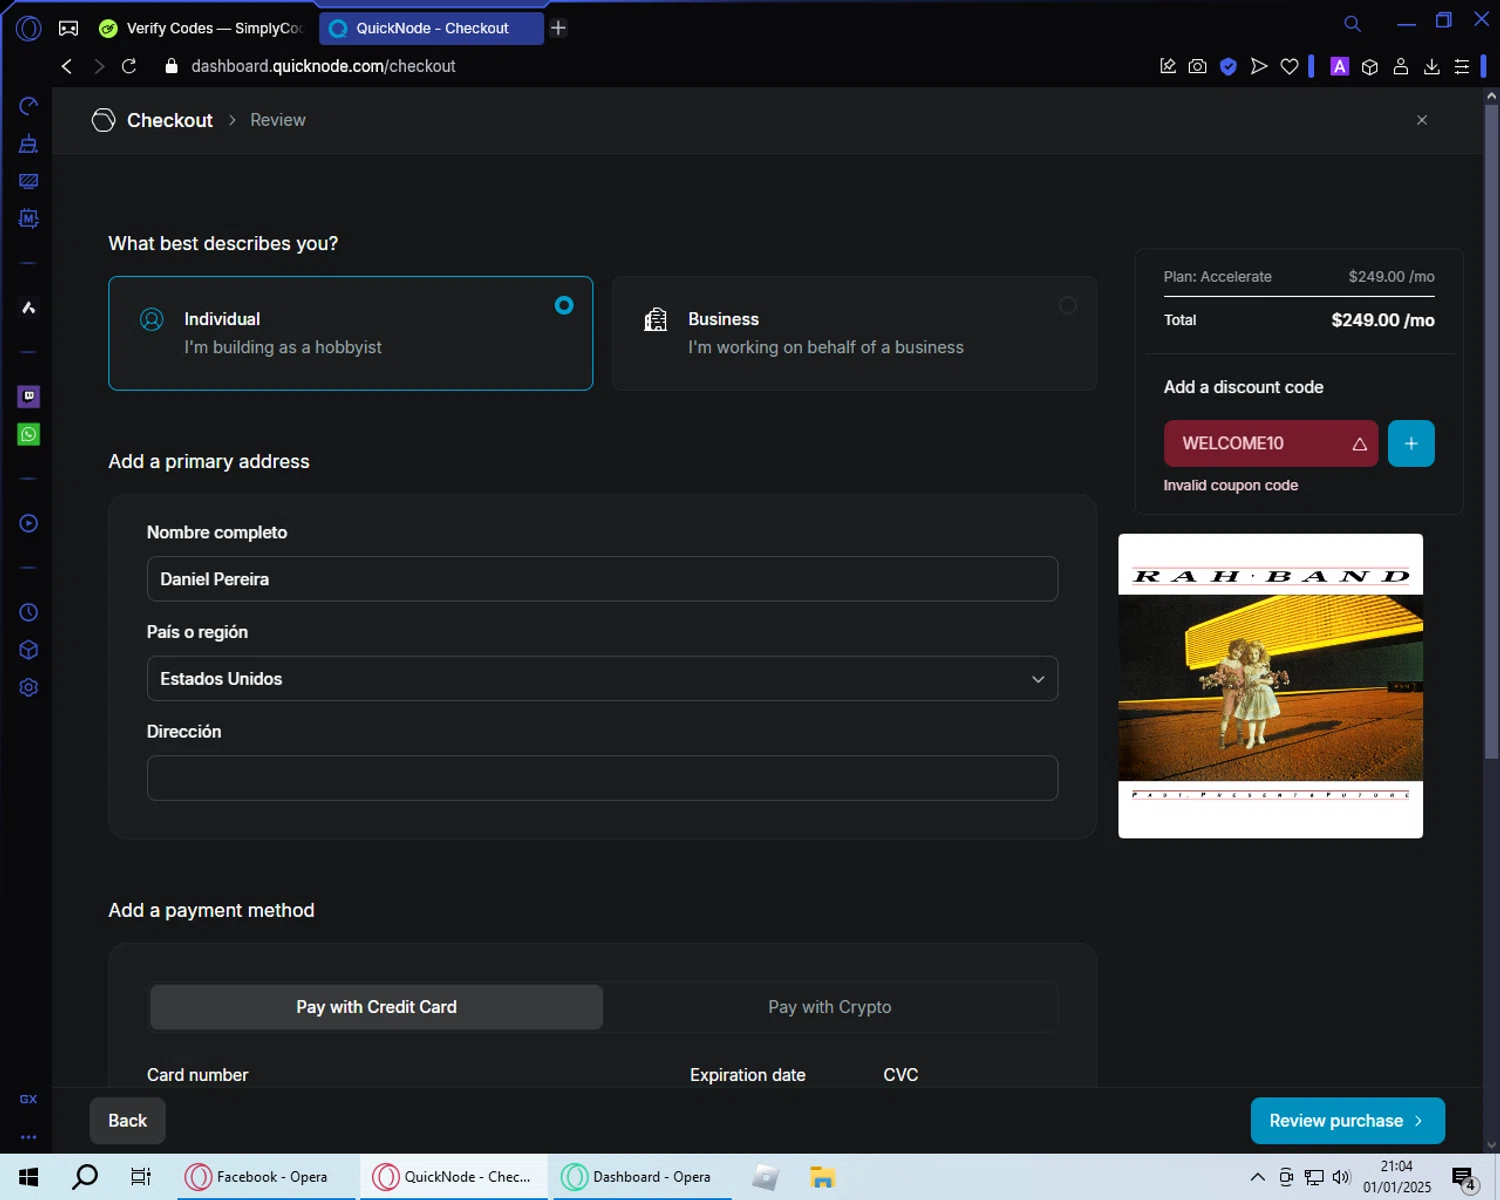Open the GX Cleaner broom icon
This screenshot has width=1500, height=1200.
pos(28,144)
